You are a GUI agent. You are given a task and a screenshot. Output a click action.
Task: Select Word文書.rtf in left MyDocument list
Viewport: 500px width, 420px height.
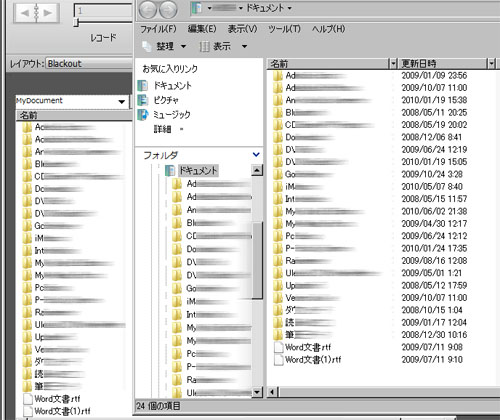(x=57, y=399)
